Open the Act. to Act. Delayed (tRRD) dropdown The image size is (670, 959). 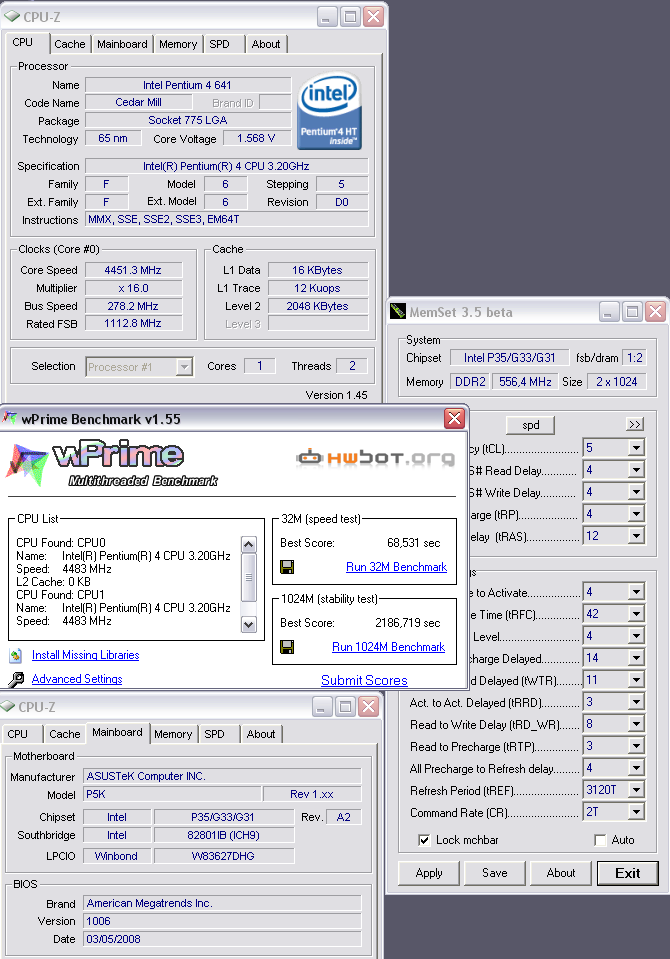(636, 702)
